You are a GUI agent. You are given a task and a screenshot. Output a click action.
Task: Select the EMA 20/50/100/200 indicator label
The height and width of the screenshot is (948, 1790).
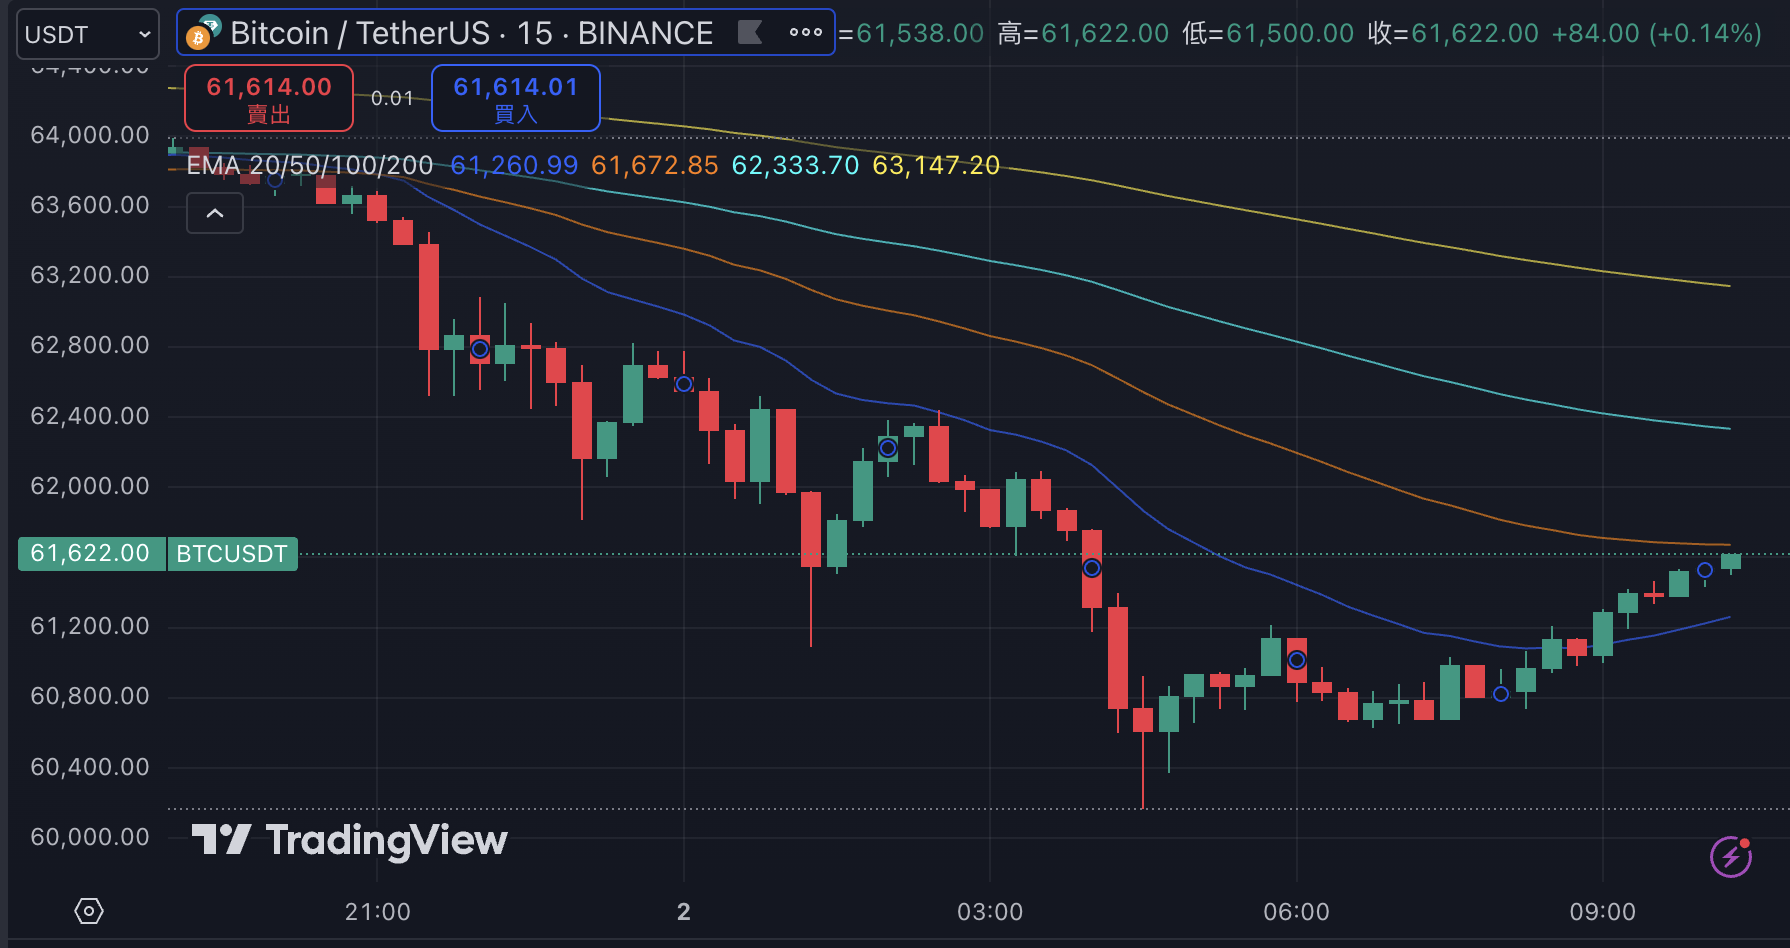(x=310, y=165)
